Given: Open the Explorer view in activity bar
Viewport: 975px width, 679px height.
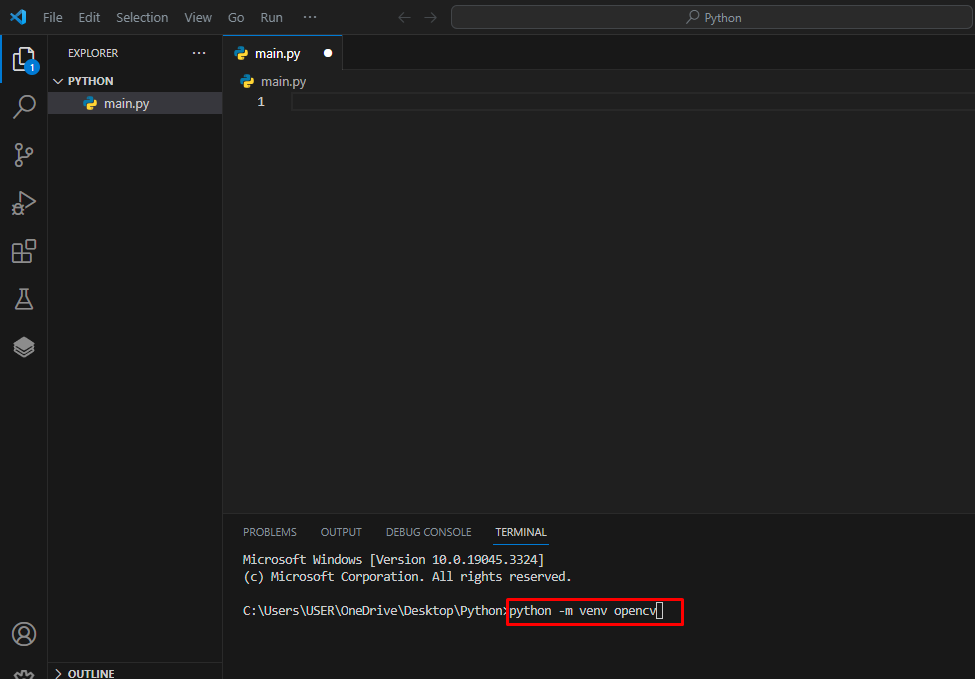Looking at the screenshot, I should (24, 59).
